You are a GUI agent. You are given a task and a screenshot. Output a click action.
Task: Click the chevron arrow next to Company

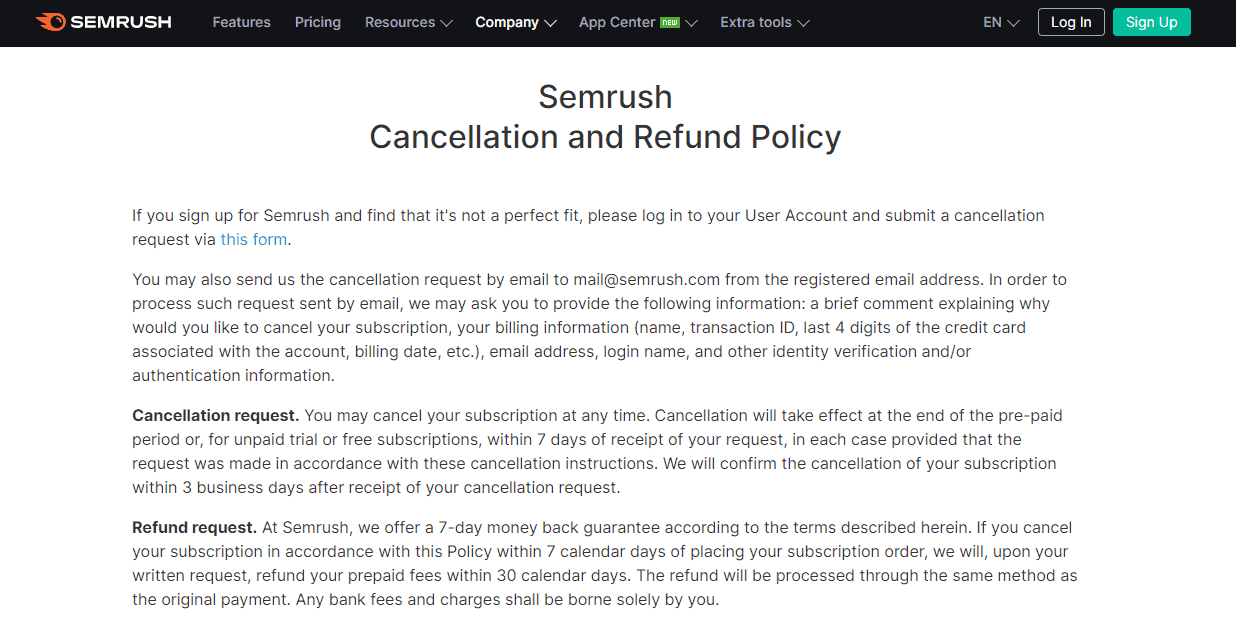550,23
